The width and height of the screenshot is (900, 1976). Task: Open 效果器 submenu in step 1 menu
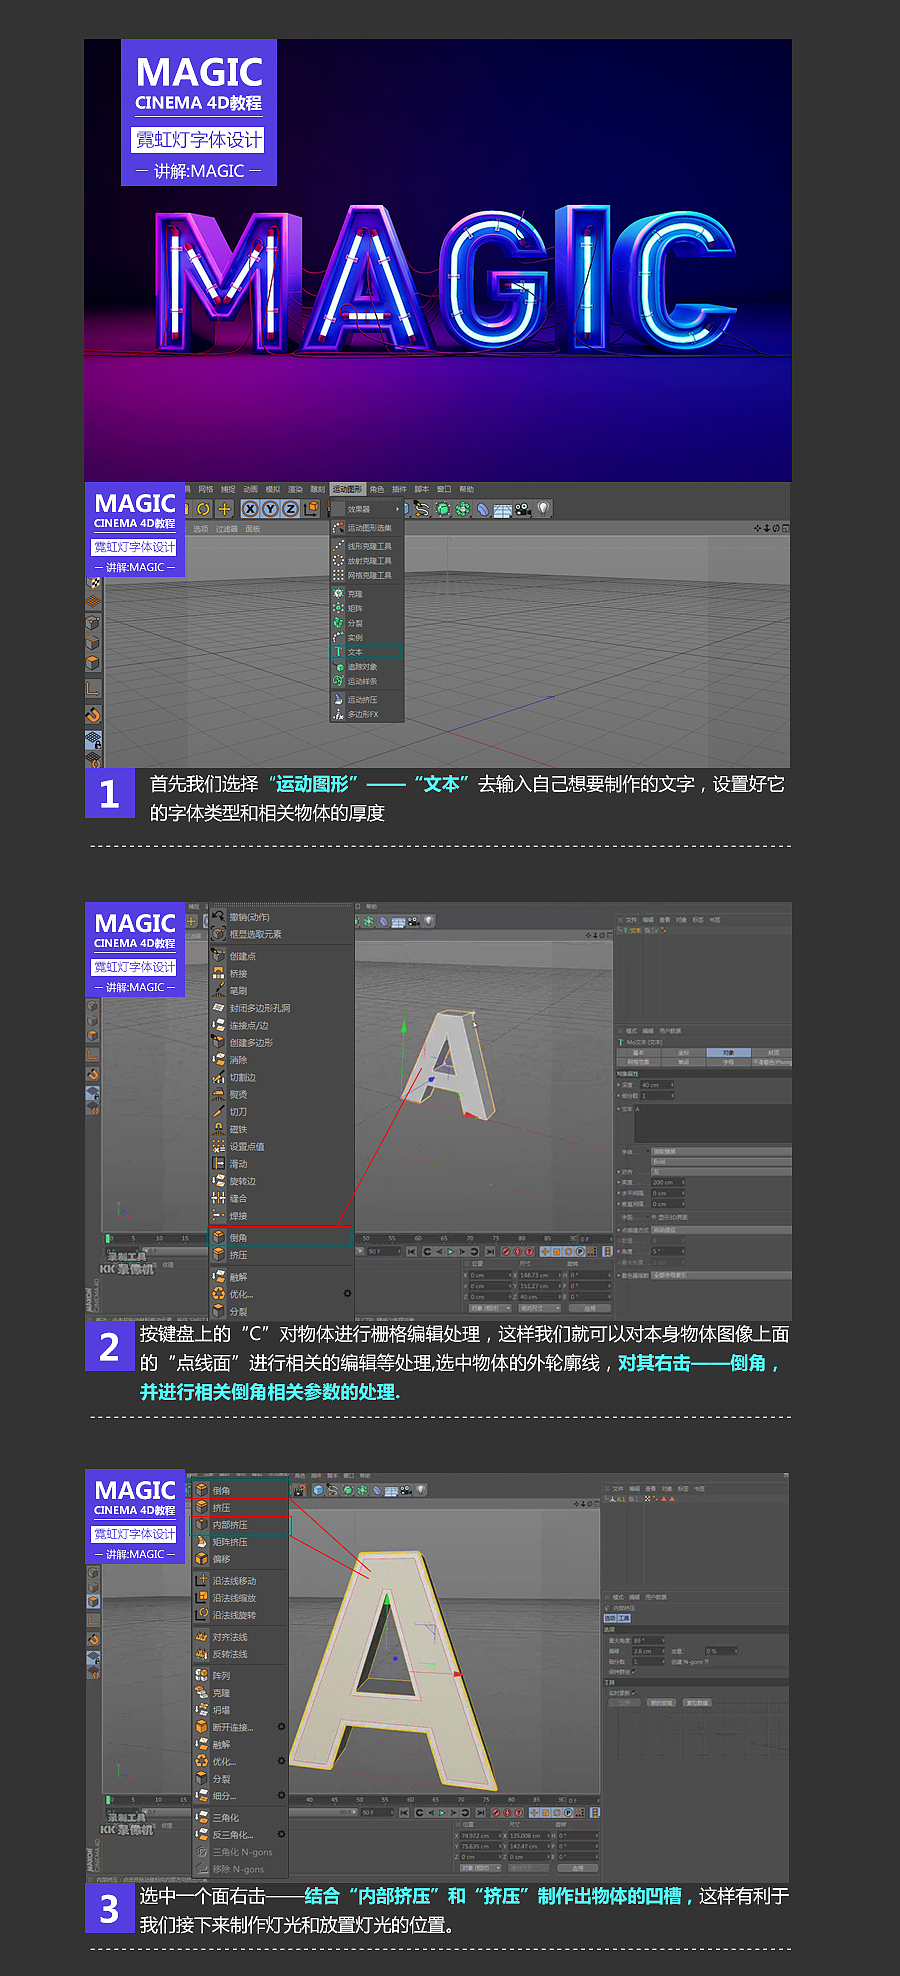click(x=367, y=509)
